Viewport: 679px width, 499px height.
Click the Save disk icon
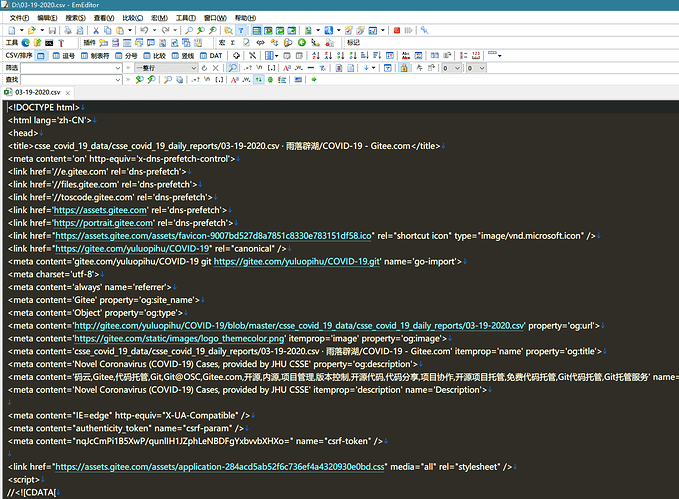(52, 31)
